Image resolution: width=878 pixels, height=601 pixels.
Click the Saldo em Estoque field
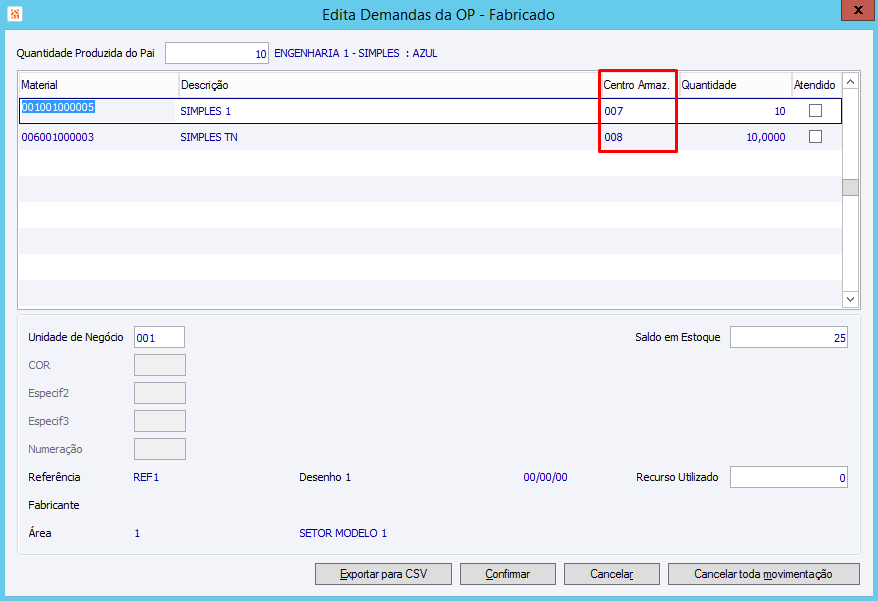point(788,337)
